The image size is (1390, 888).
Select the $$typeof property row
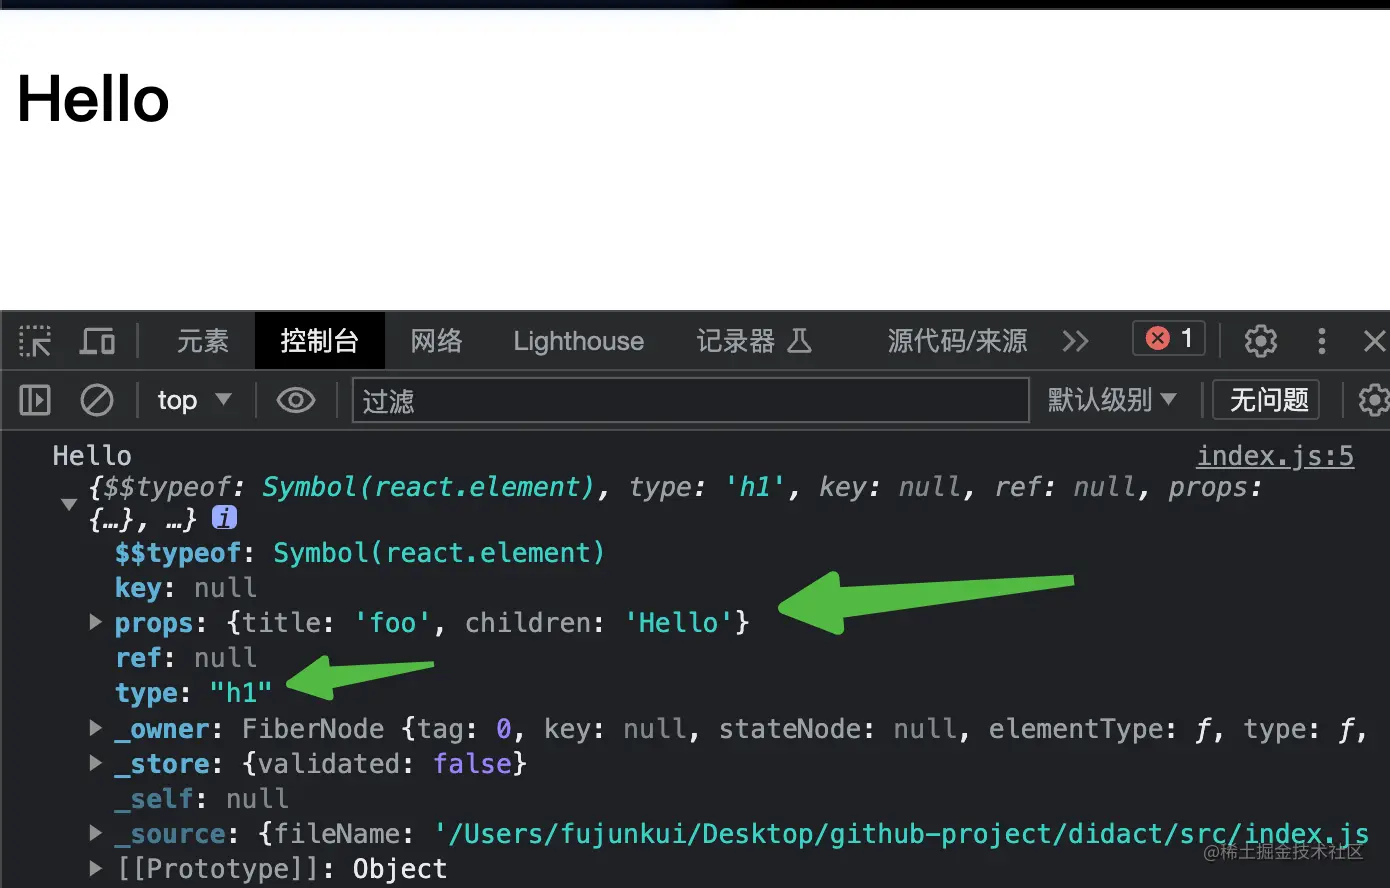pos(360,553)
